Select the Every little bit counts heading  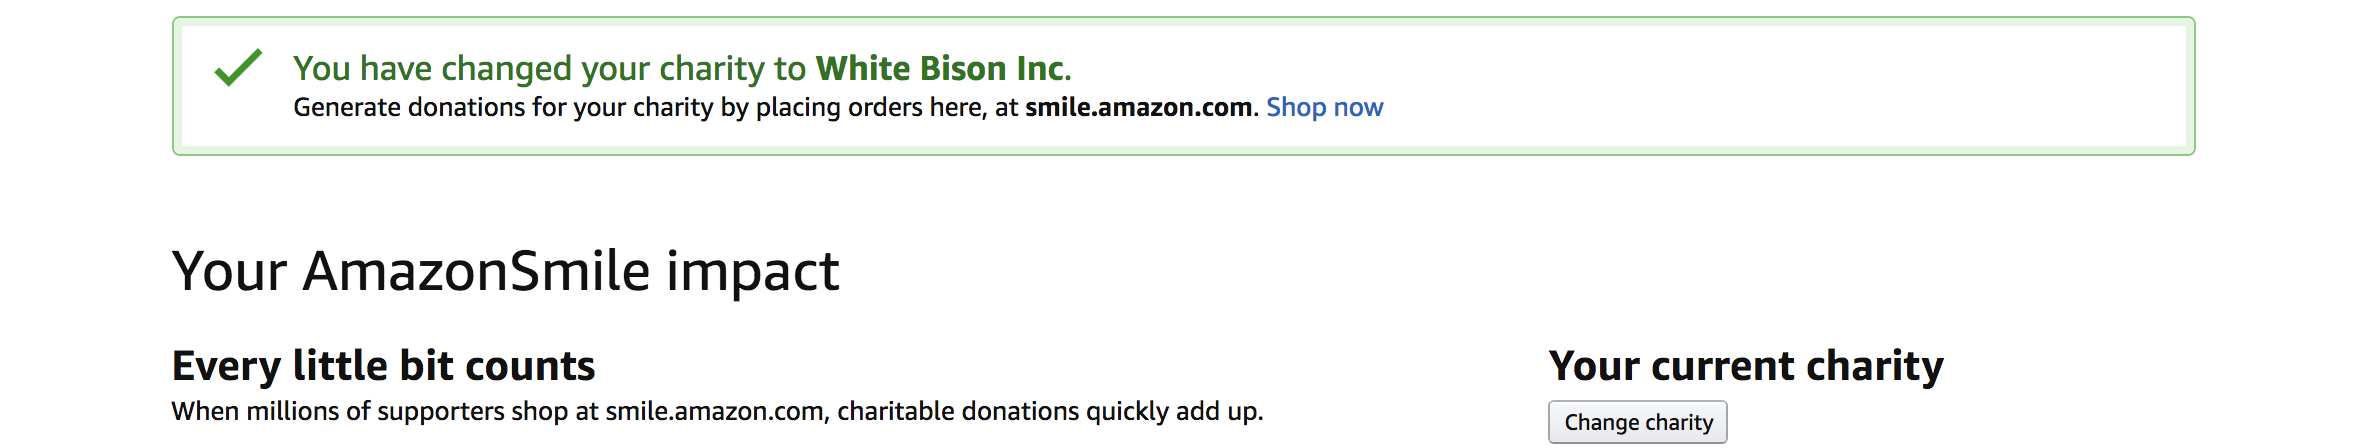(x=383, y=366)
